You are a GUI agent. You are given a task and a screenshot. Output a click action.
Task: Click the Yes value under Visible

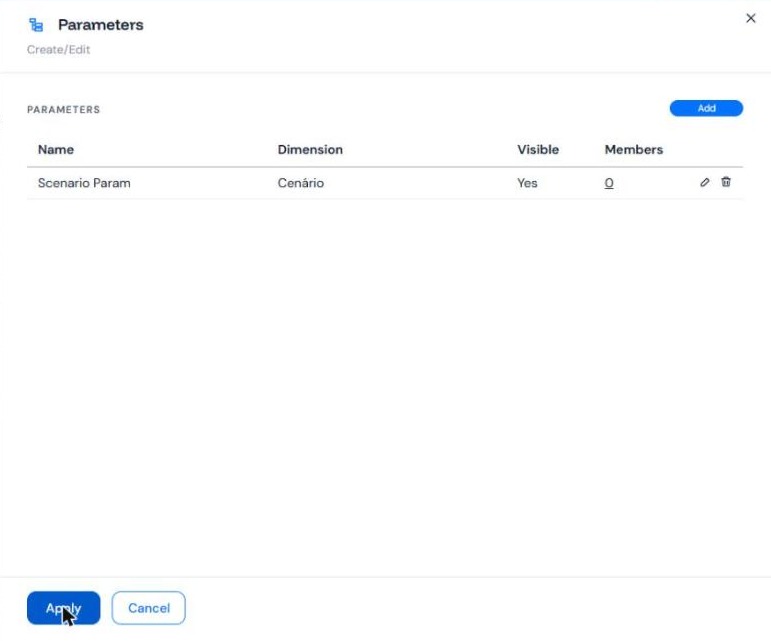(527, 183)
